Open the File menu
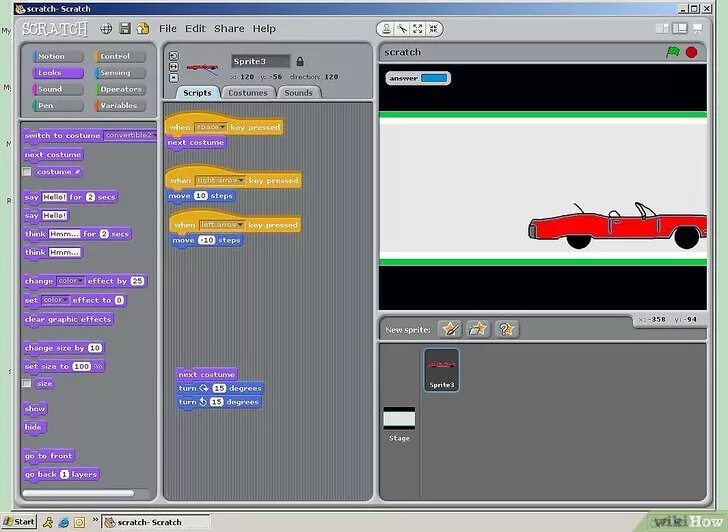The height and width of the screenshot is (532, 728). click(x=168, y=29)
